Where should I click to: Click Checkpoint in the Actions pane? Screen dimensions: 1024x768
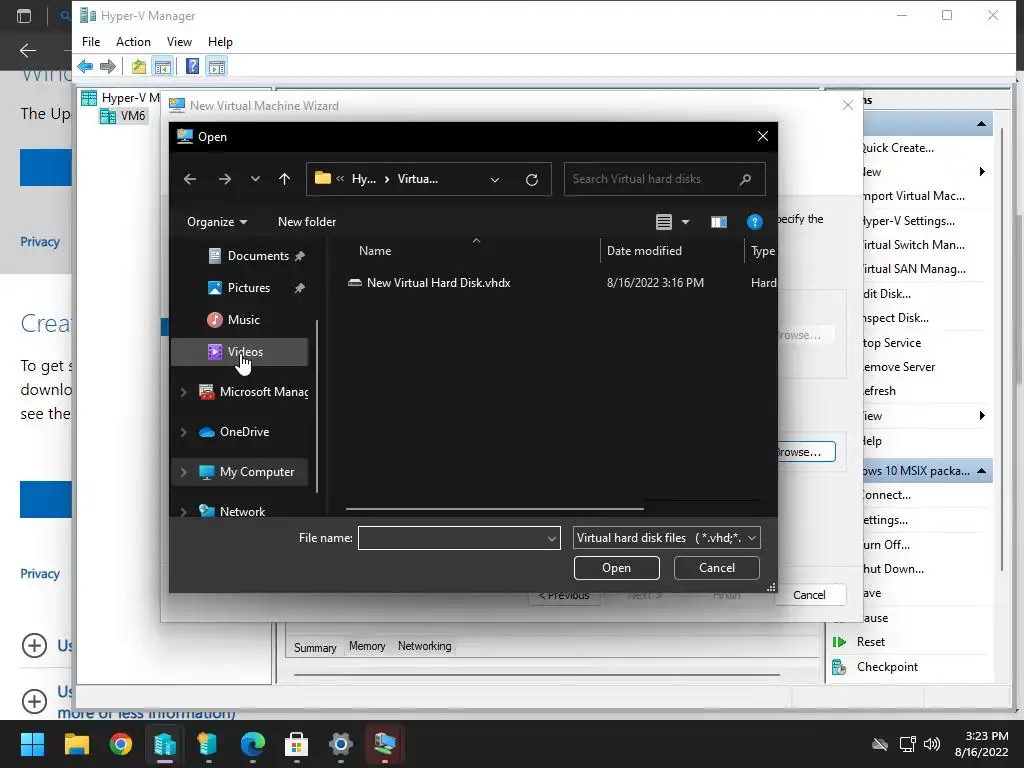887,667
